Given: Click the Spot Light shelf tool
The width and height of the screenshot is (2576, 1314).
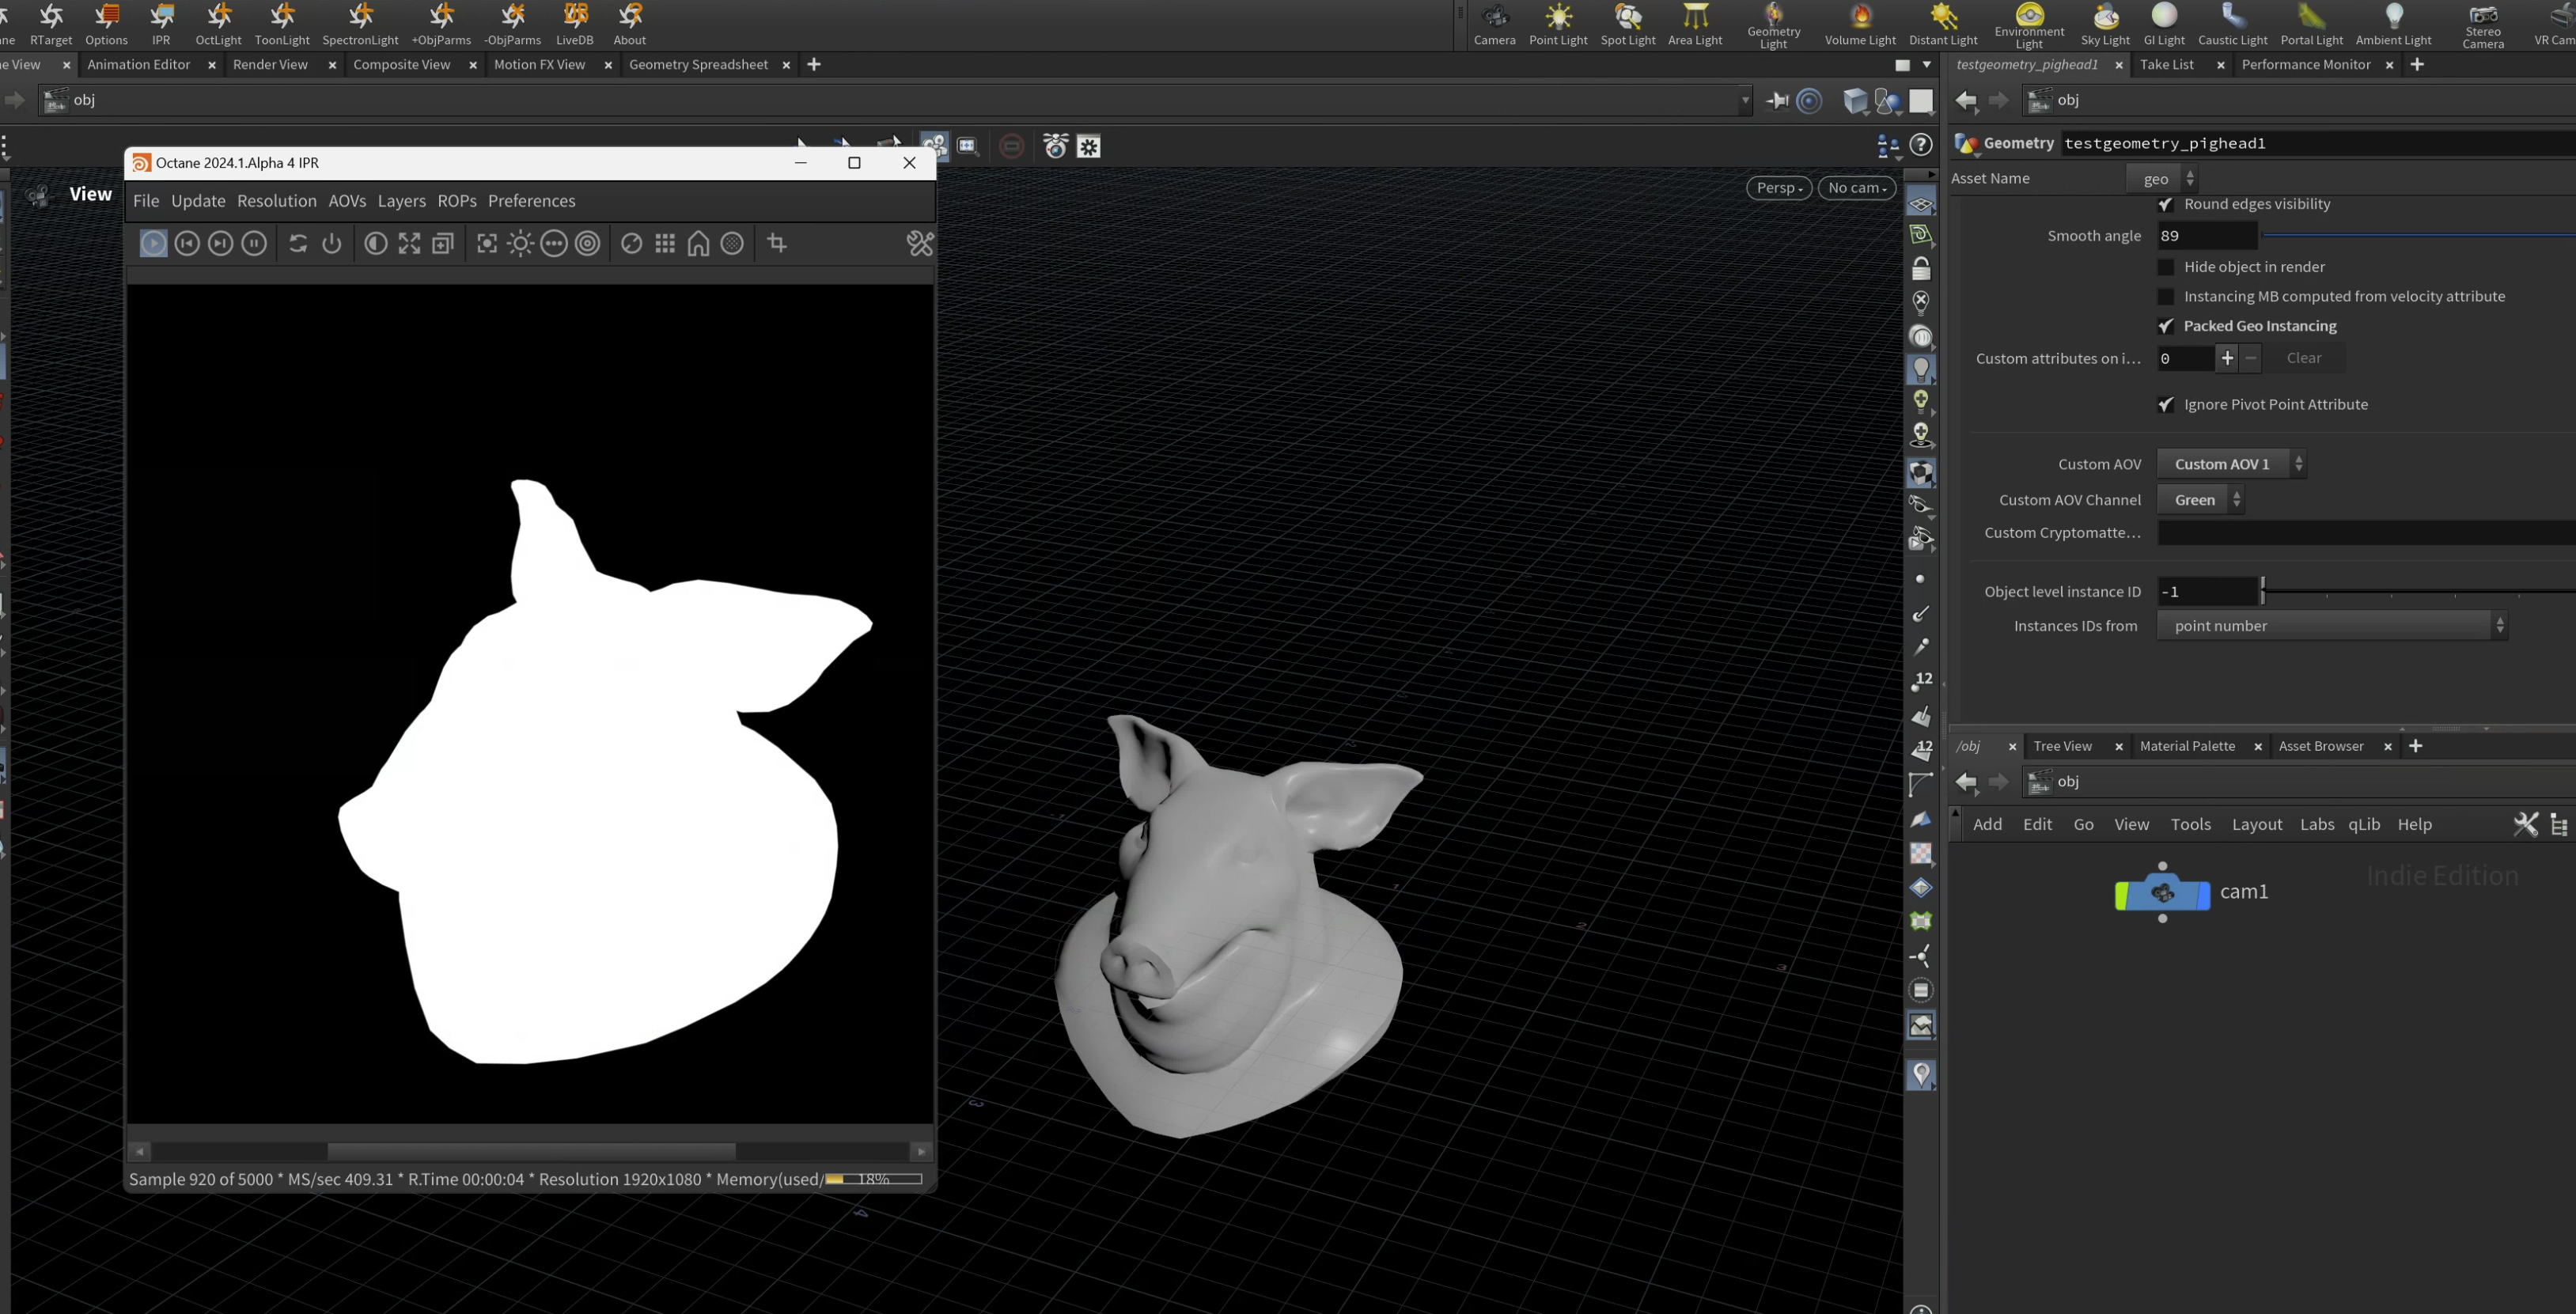Looking at the screenshot, I should pyautogui.click(x=1628, y=24).
